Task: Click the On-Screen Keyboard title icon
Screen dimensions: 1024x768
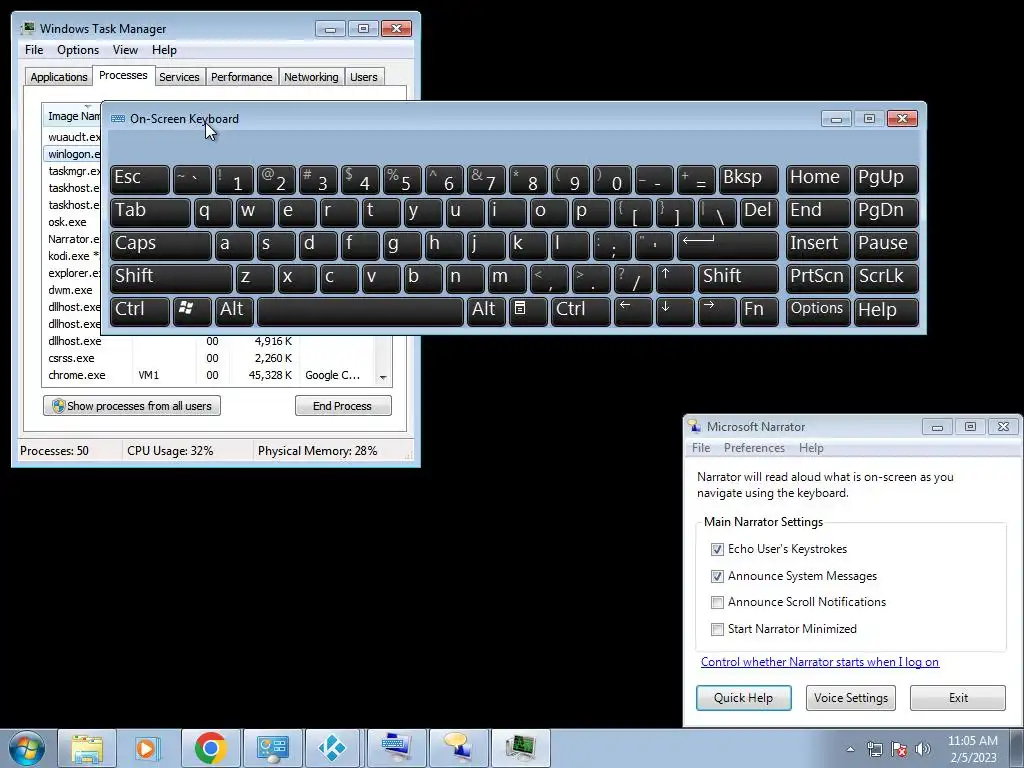Action: click(118, 119)
